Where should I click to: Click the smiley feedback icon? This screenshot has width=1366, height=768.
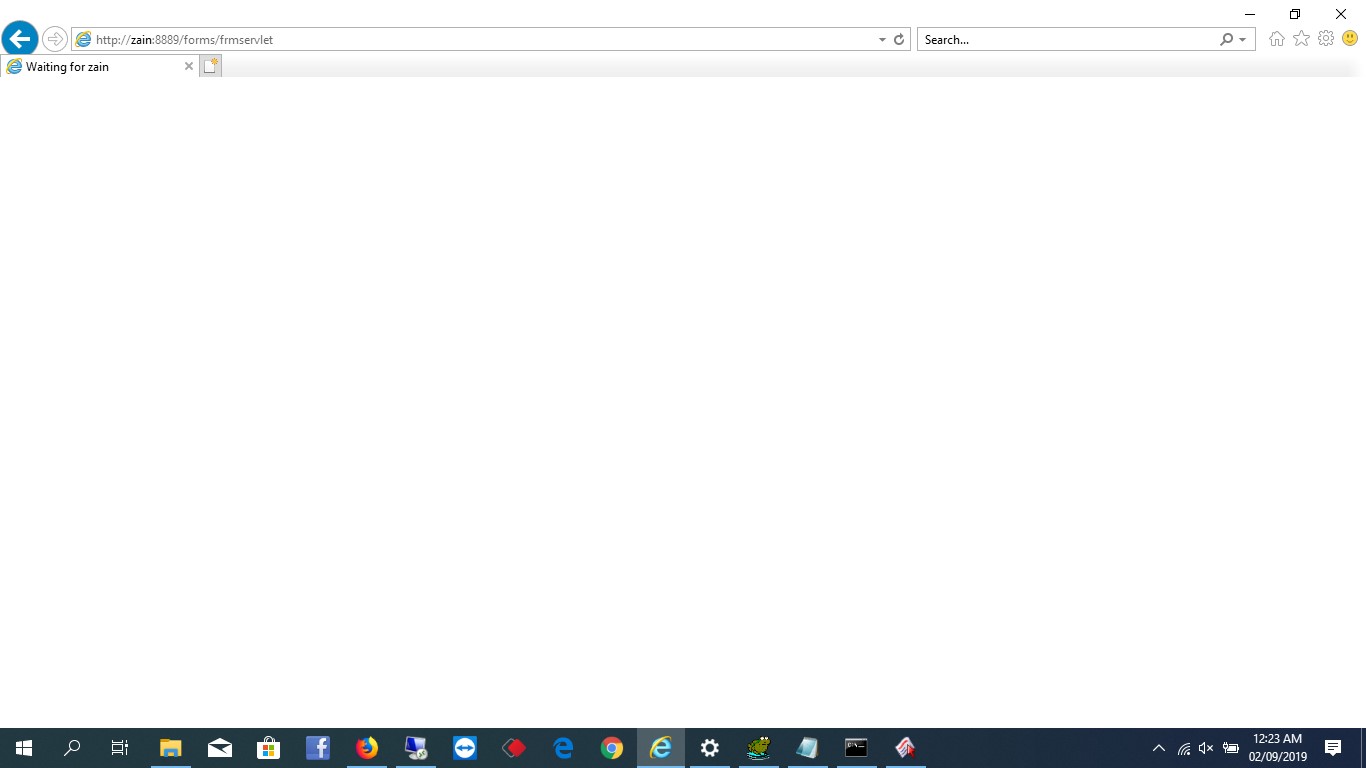point(1350,39)
